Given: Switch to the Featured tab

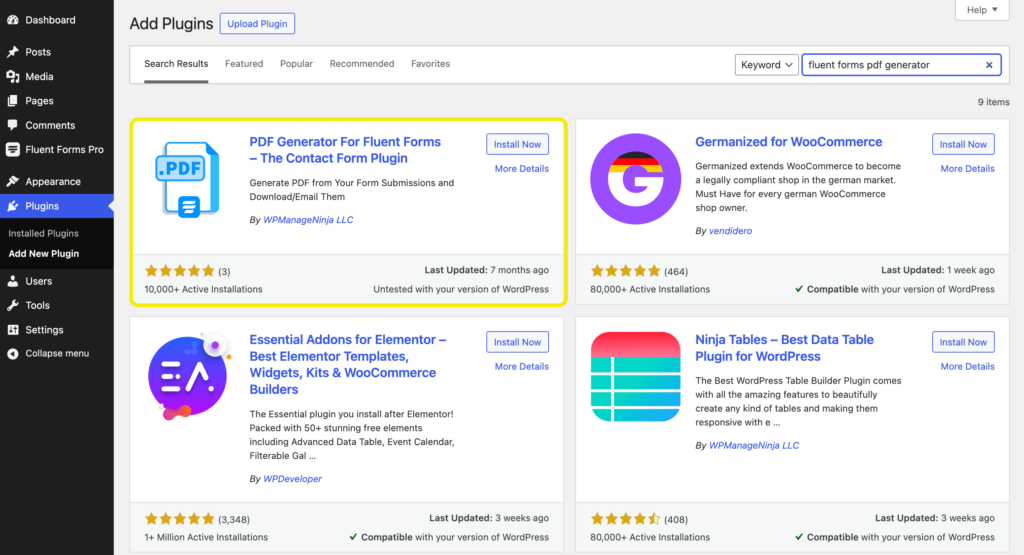Looking at the screenshot, I should pyautogui.click(x=244, y=63).
